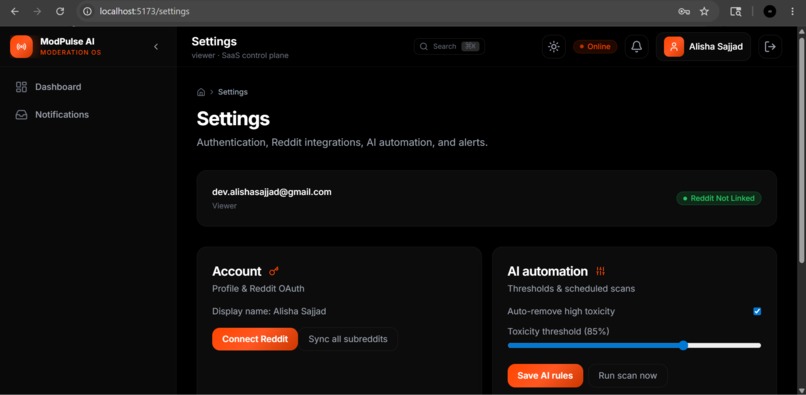Toggle light/dark theme sun icon
This screenshot has width=806, height=395.
click(554, 47)
